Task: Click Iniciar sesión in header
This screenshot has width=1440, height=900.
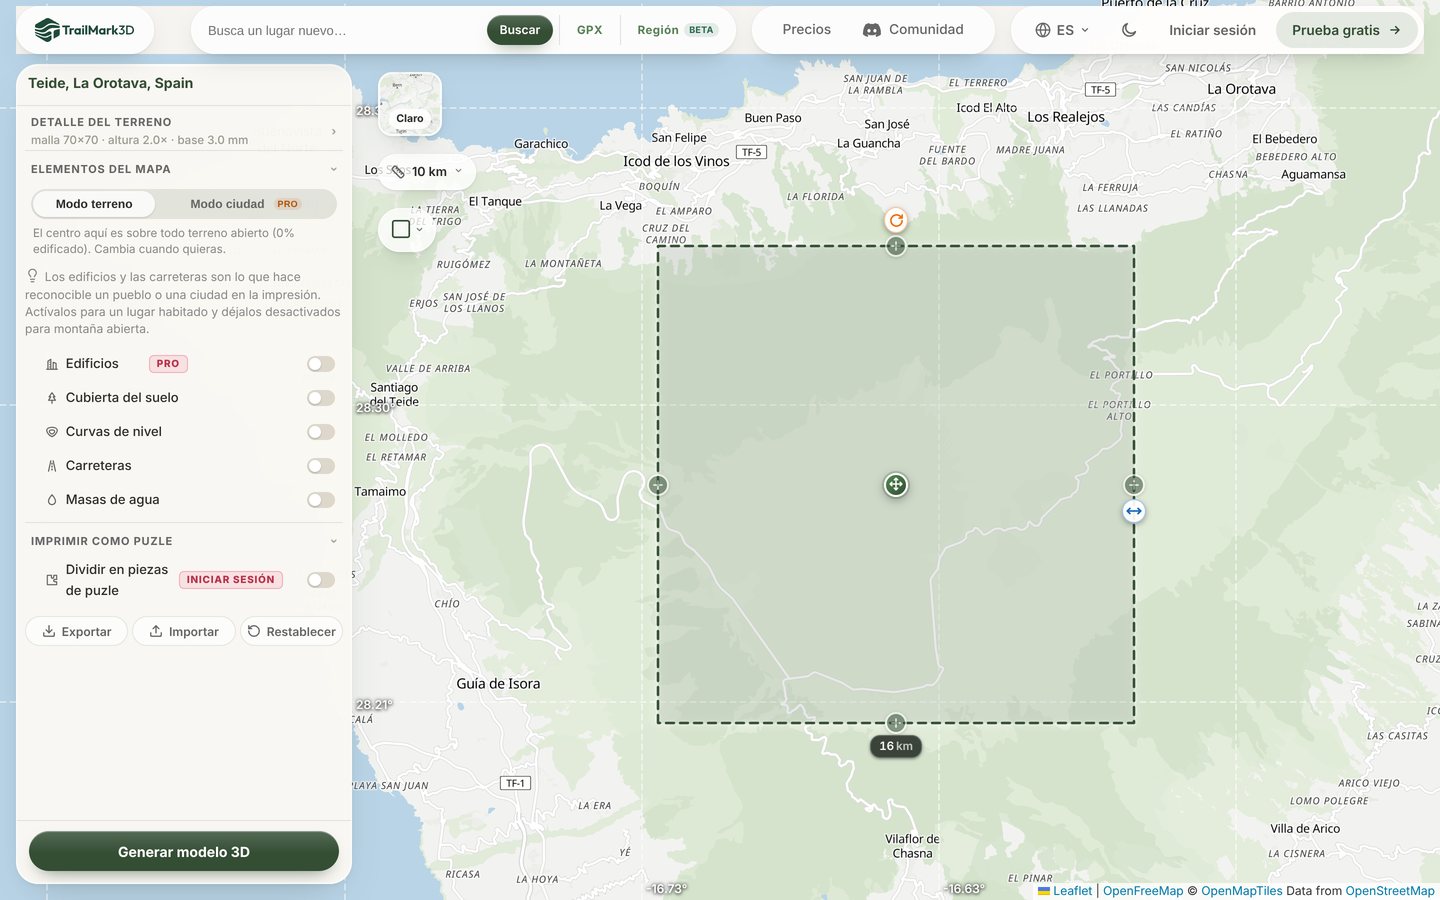Action: [x=1212, y=30]
